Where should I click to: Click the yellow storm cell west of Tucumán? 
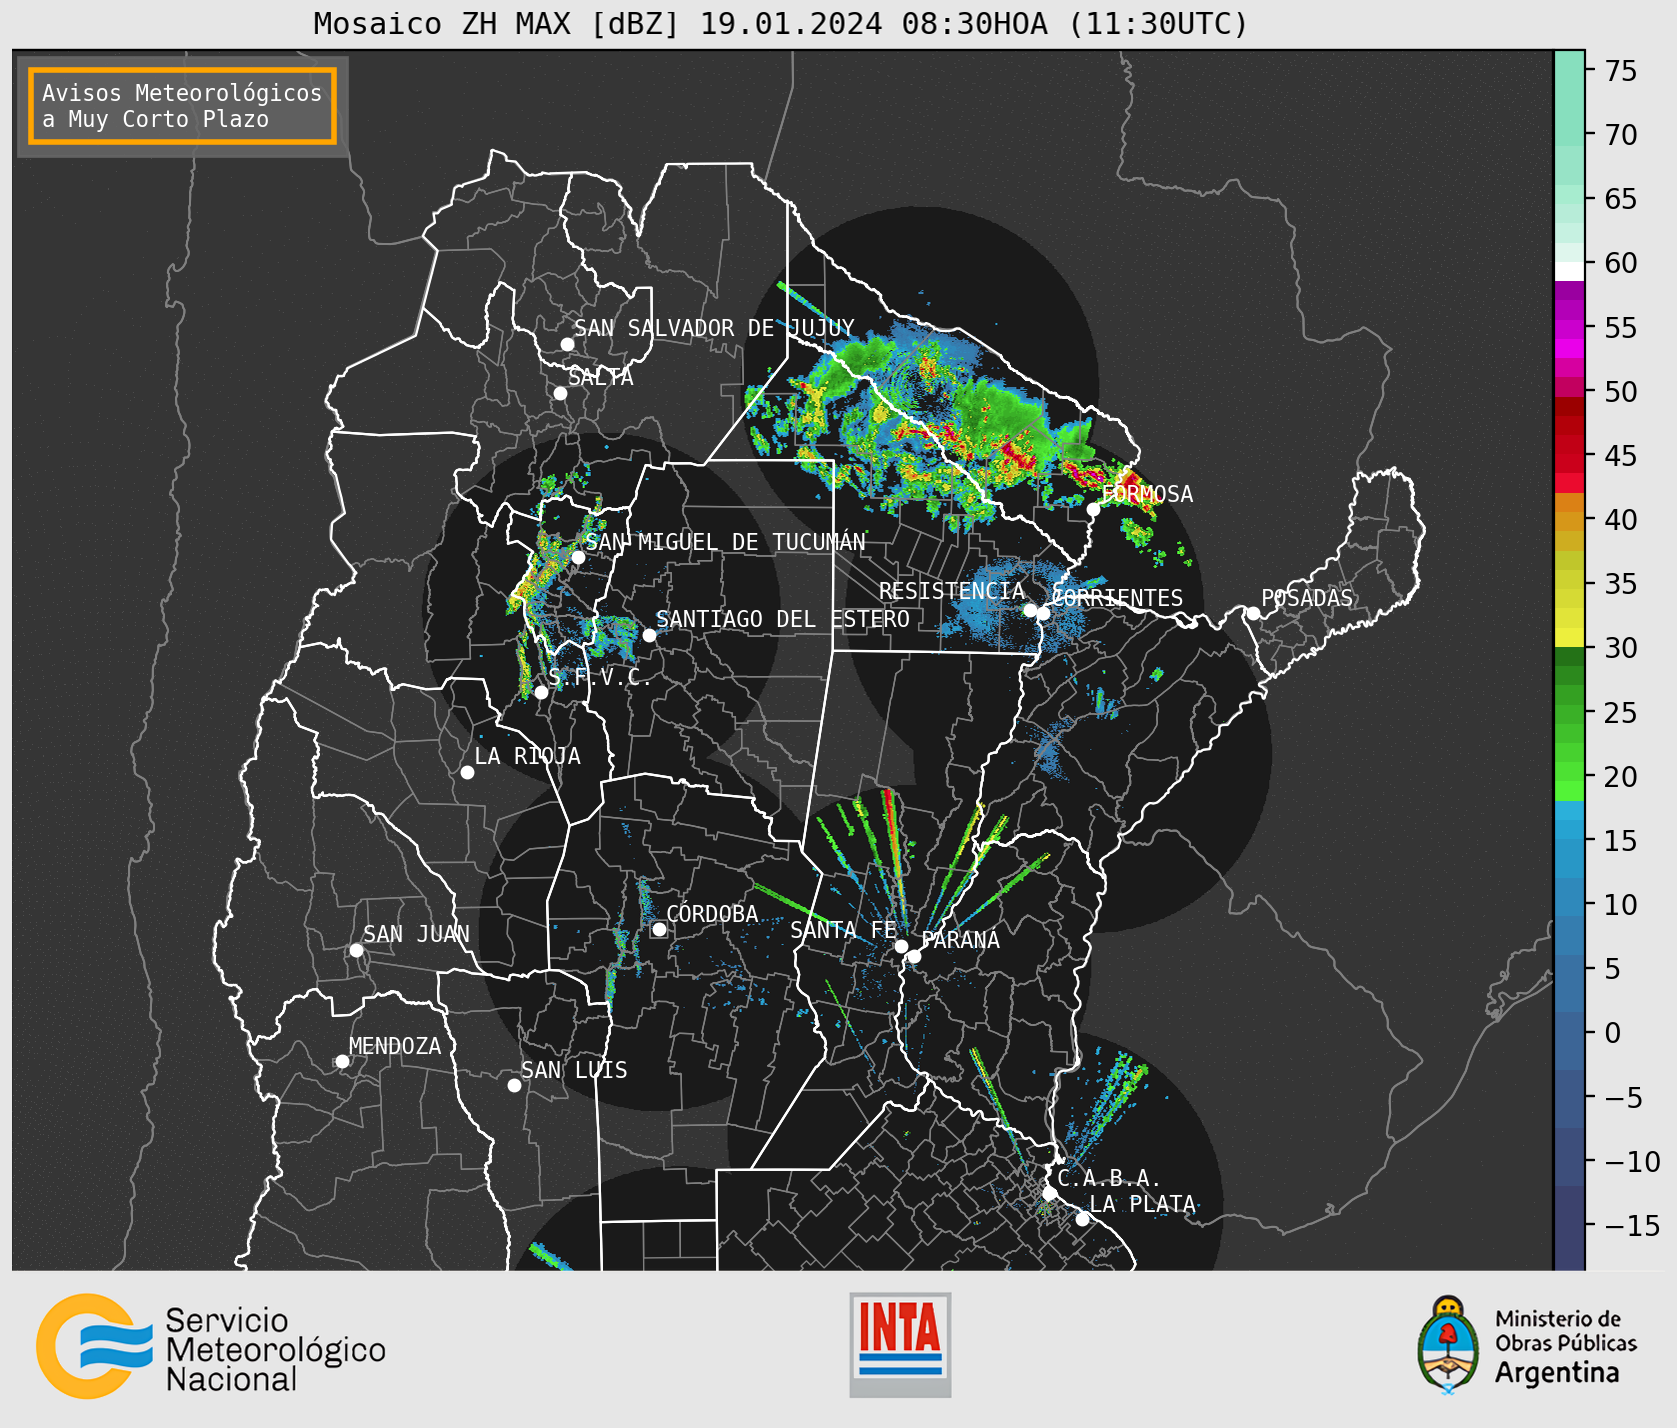(x=537, y=580)
